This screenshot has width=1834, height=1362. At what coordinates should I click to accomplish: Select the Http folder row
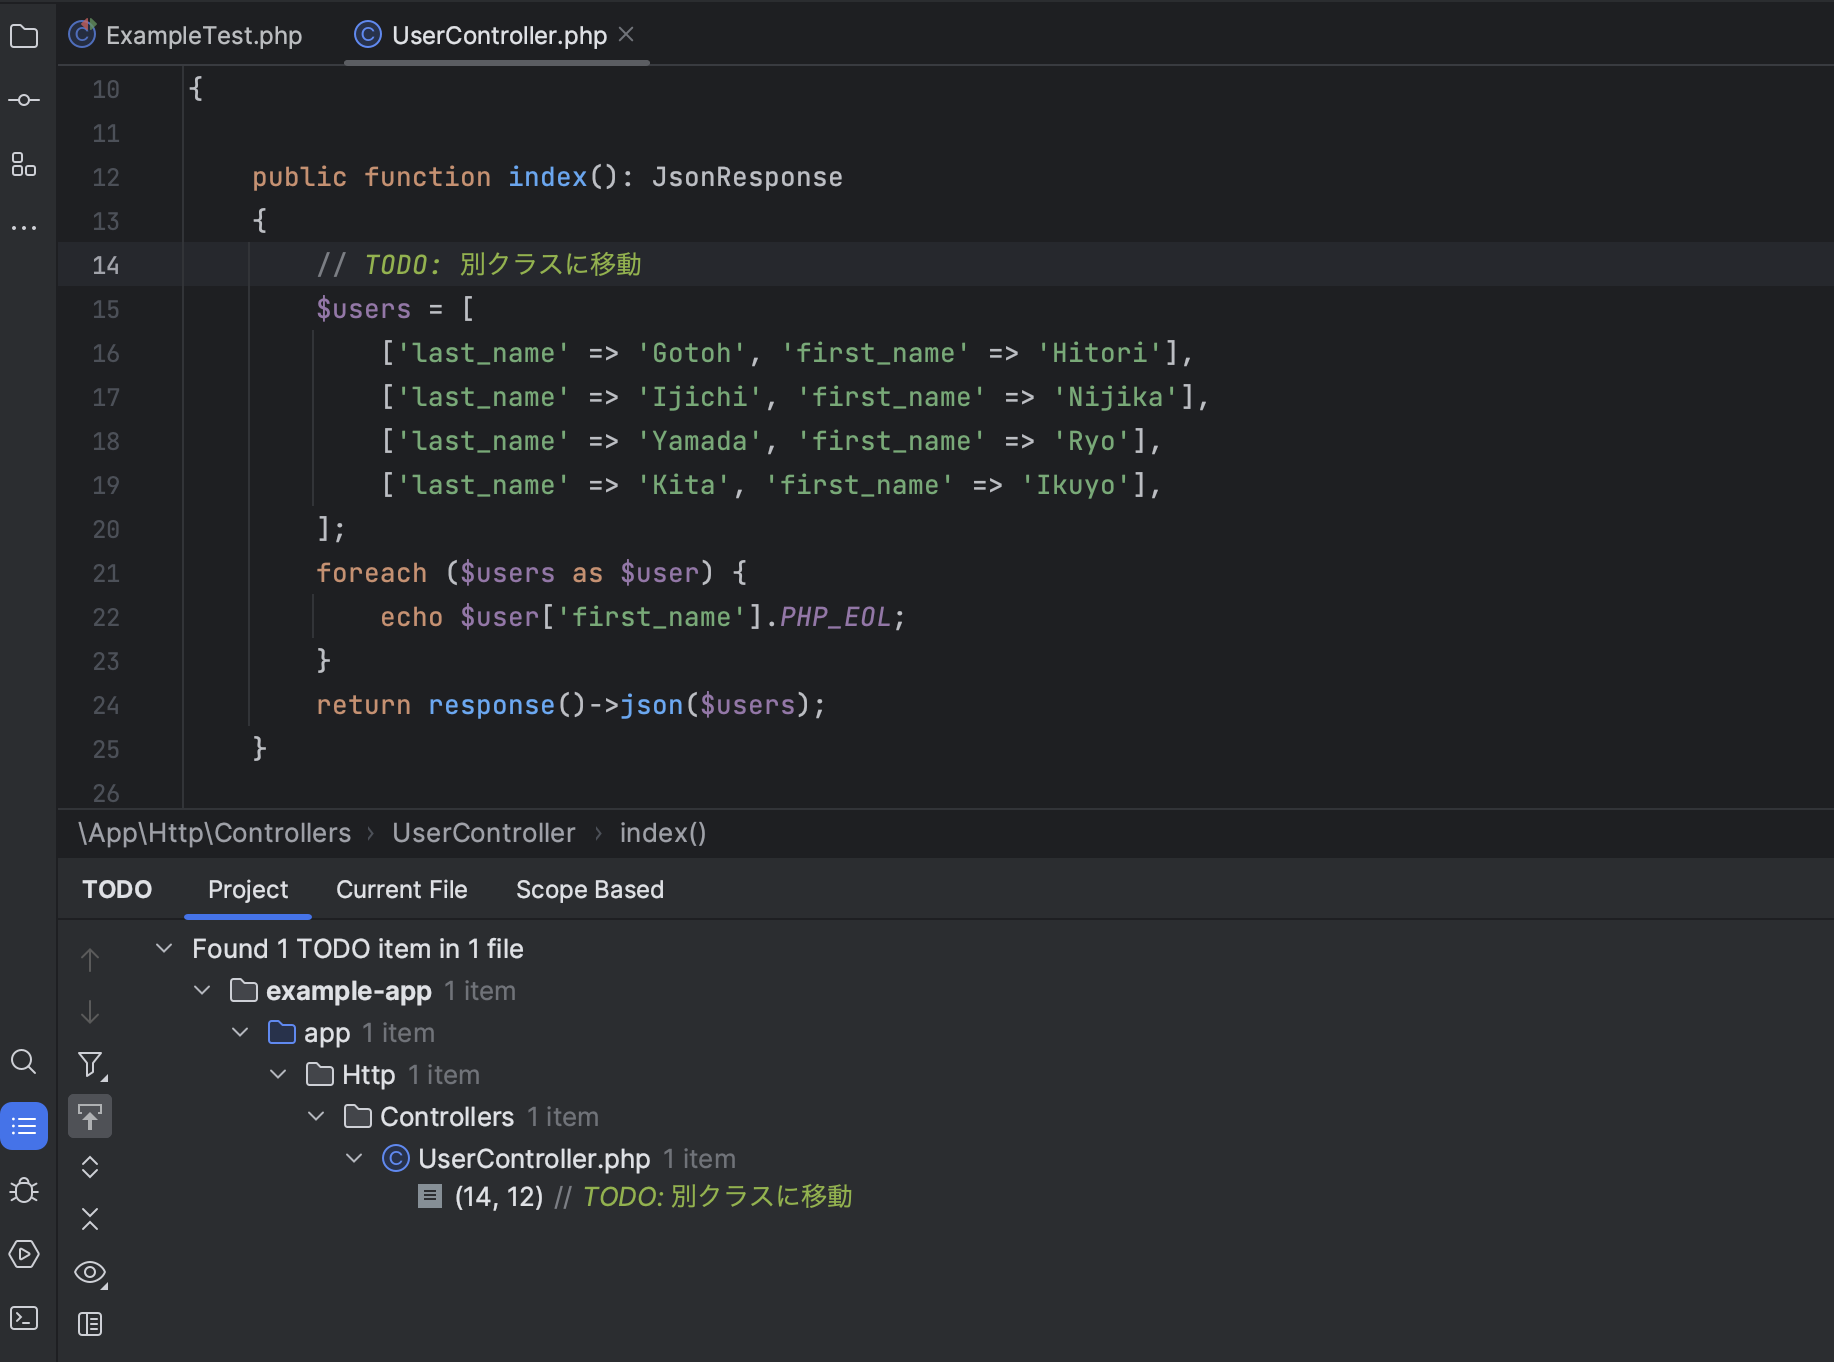tap(368, 1075)
